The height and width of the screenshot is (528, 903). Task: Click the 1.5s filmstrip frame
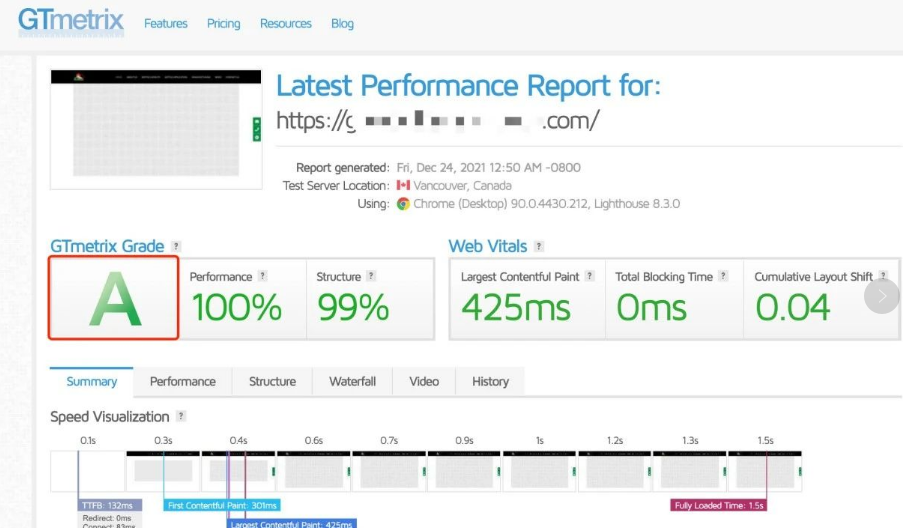point(765,471)
